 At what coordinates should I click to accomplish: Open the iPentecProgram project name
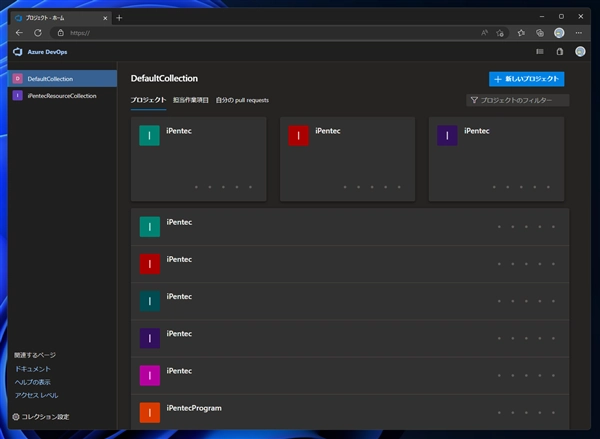[x=194, y=408]
